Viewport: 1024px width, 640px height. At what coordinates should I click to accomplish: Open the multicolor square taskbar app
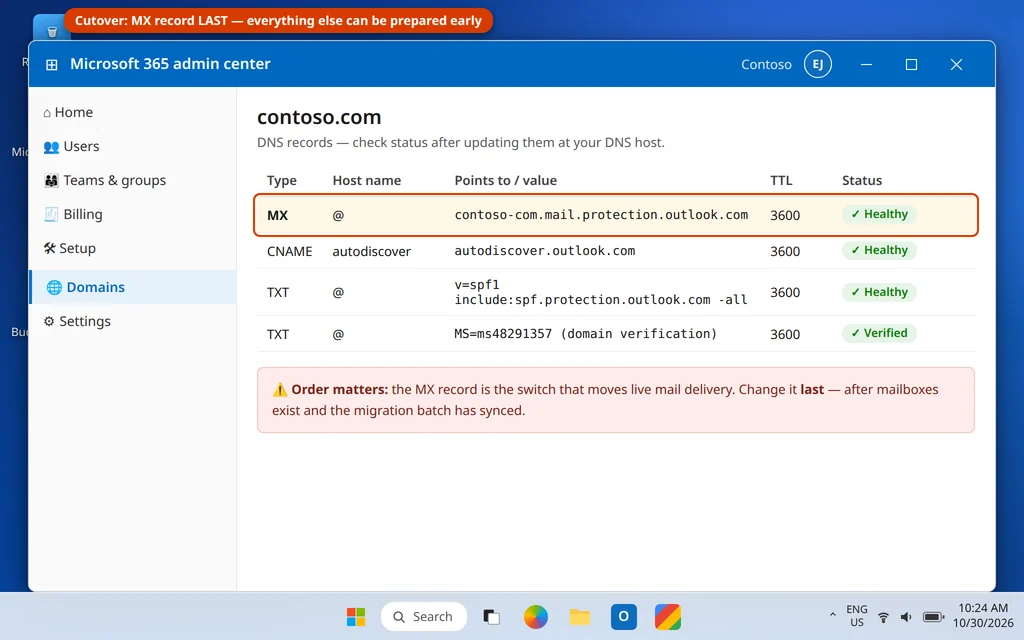pyautogui.click(x=667, y=616)
